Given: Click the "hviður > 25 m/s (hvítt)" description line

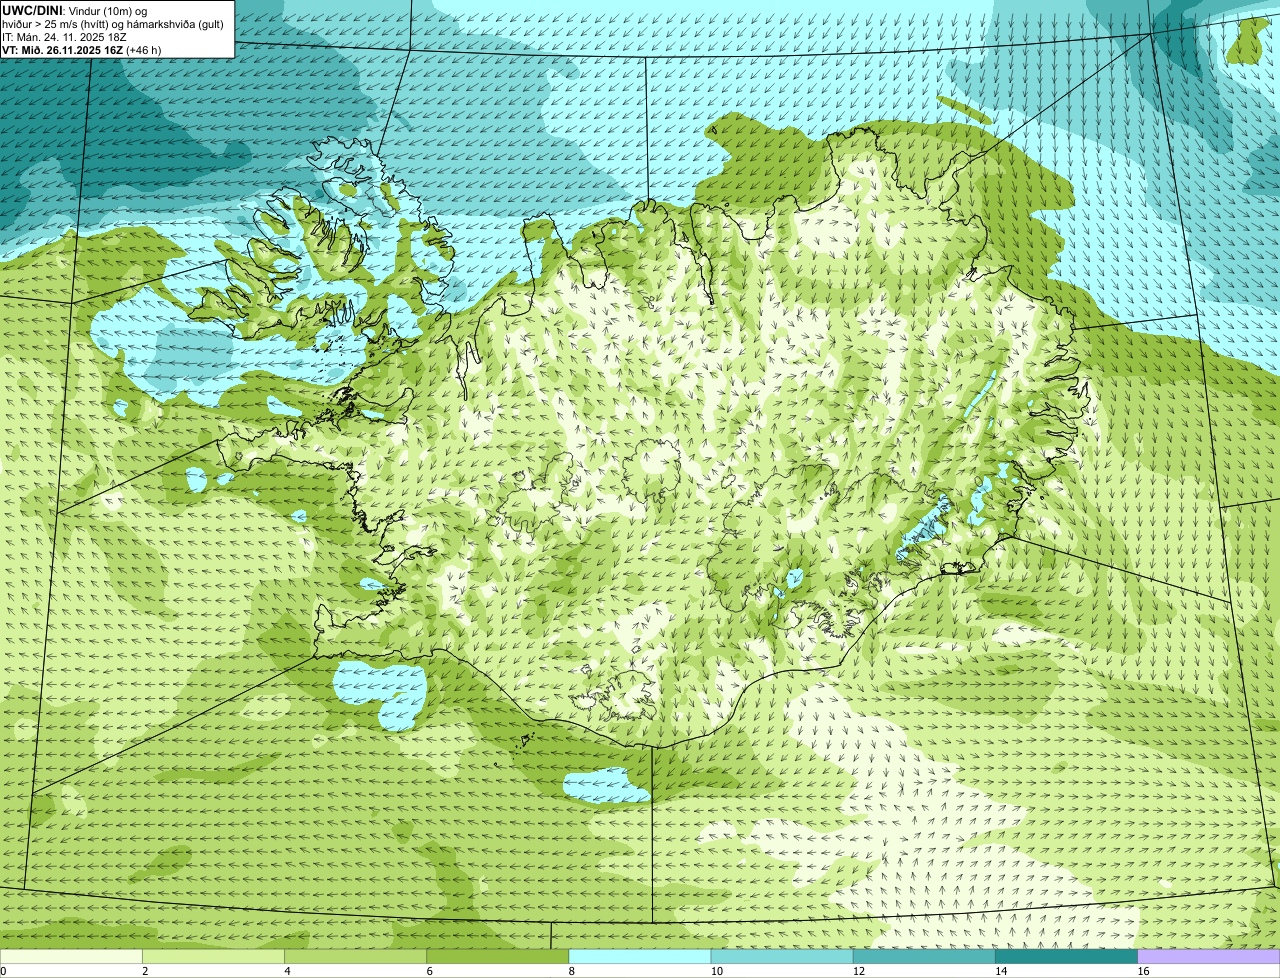Looking at the screenshot, I should pos(113,24).
